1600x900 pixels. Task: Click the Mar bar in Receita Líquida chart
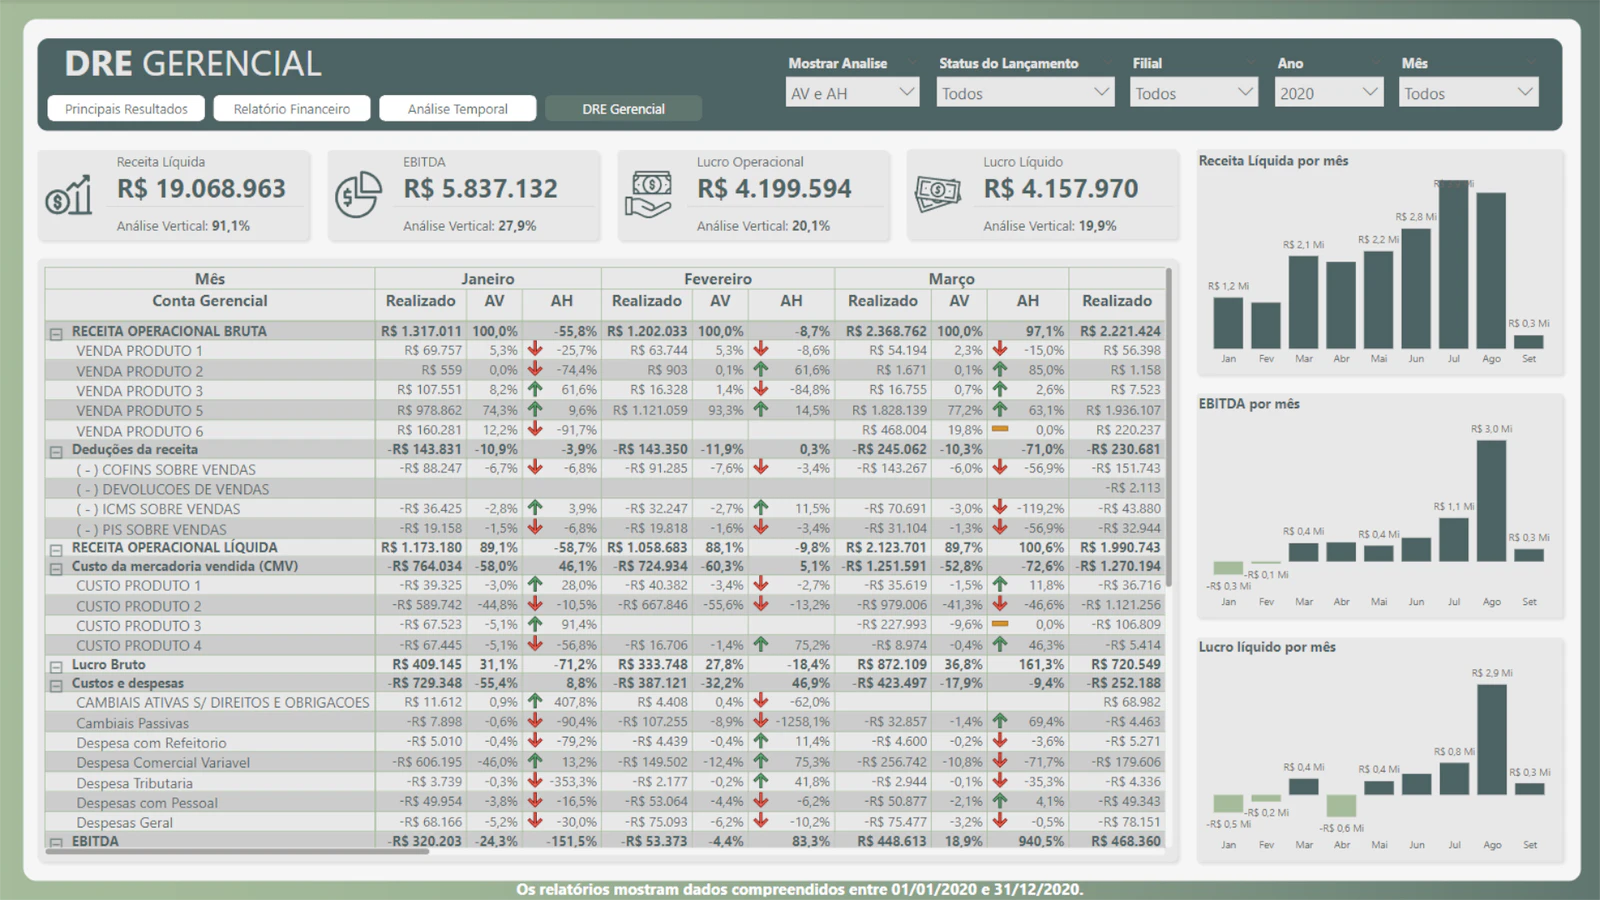(1303, 302)
